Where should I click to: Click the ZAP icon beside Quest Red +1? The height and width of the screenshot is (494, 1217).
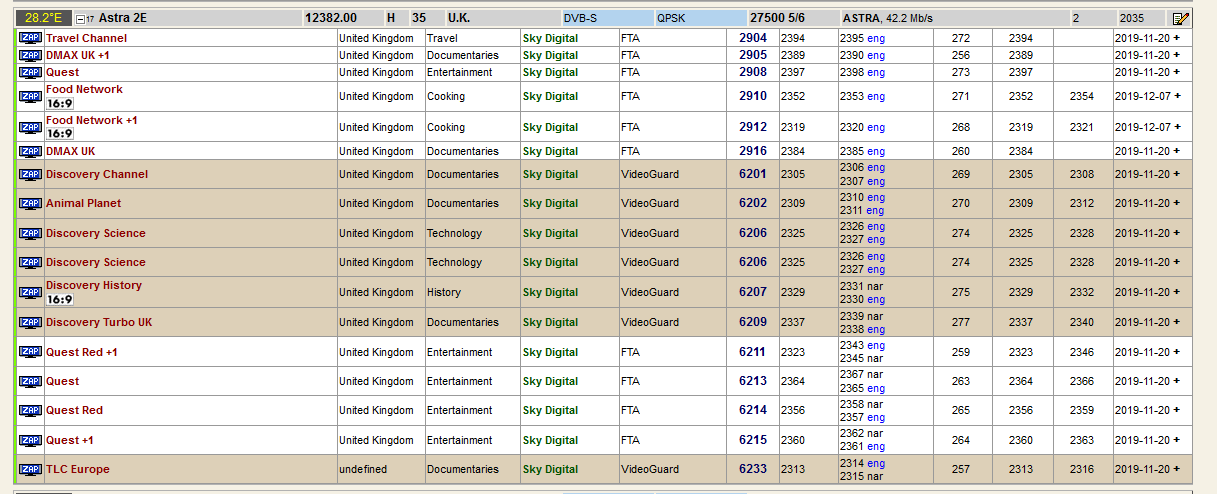[x=30, y=353]
